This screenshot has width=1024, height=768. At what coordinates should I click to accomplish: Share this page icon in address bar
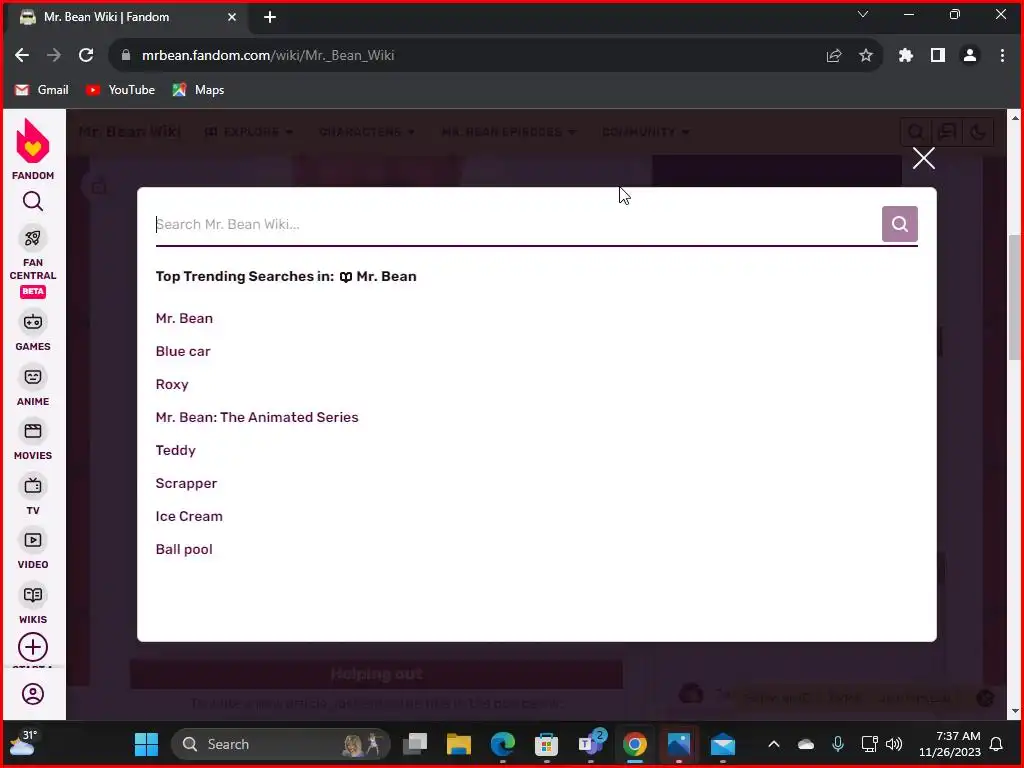(x=833, y=56)
